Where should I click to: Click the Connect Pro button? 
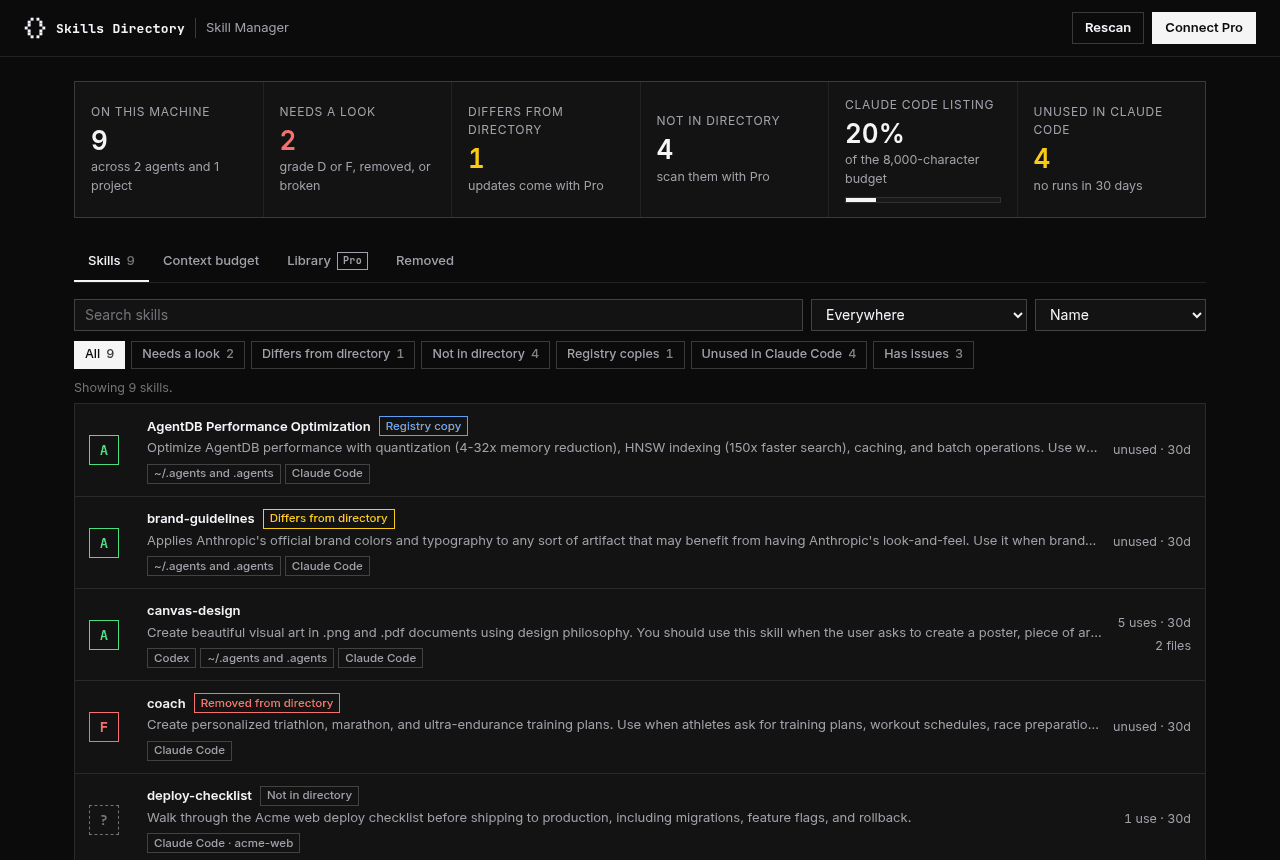1204,28
